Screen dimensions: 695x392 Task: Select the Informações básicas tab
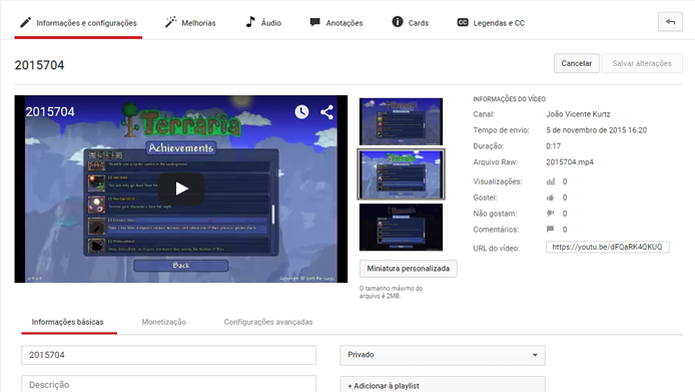click(x=67, y=322)
